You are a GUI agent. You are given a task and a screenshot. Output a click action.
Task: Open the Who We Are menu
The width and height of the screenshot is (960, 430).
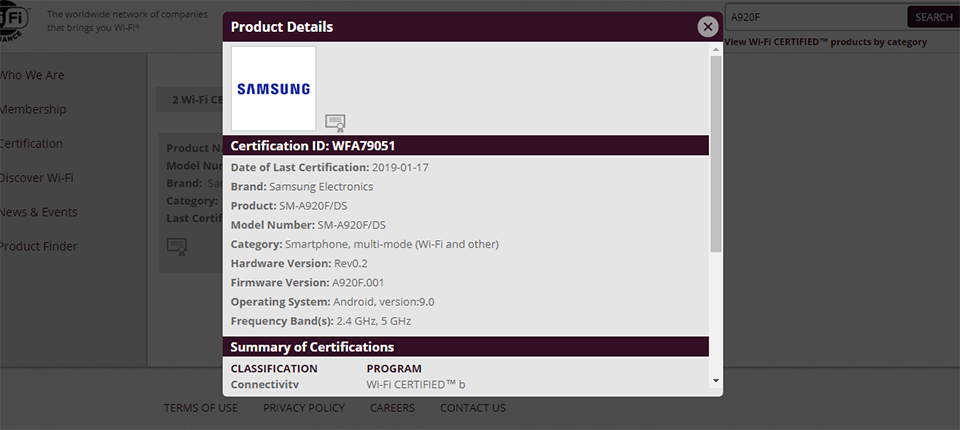pyautogui.click(x=31, y=75)
